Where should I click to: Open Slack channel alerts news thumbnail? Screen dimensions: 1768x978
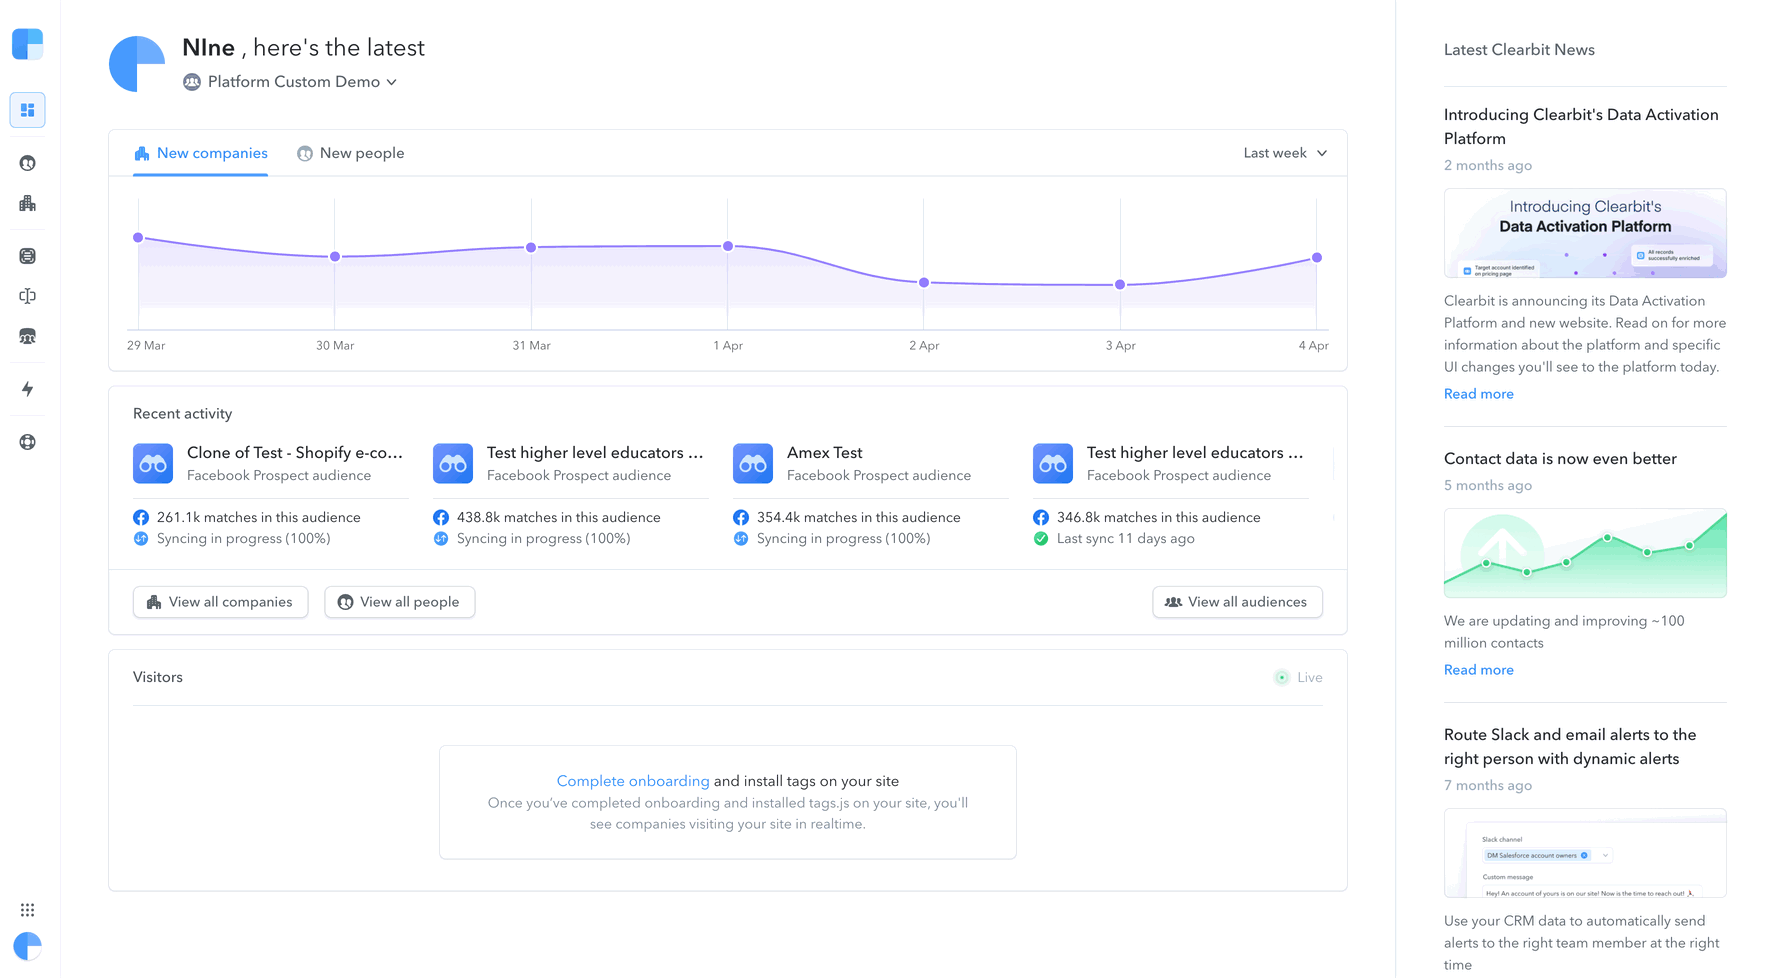(x=1585, y=853)
